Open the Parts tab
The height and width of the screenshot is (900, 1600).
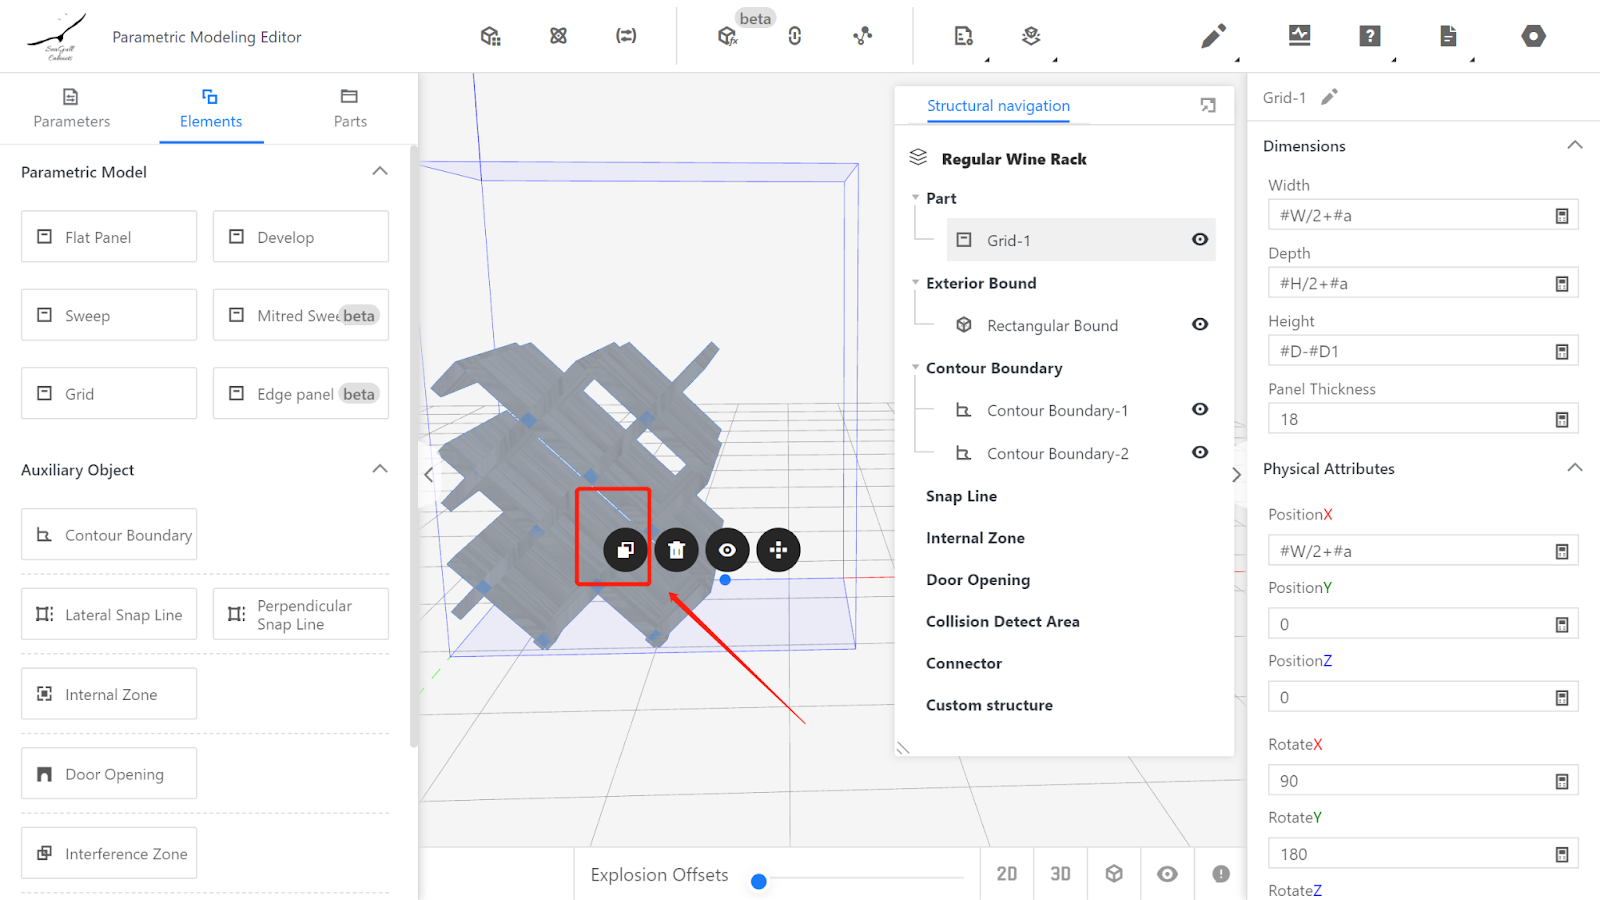(349, 108)
